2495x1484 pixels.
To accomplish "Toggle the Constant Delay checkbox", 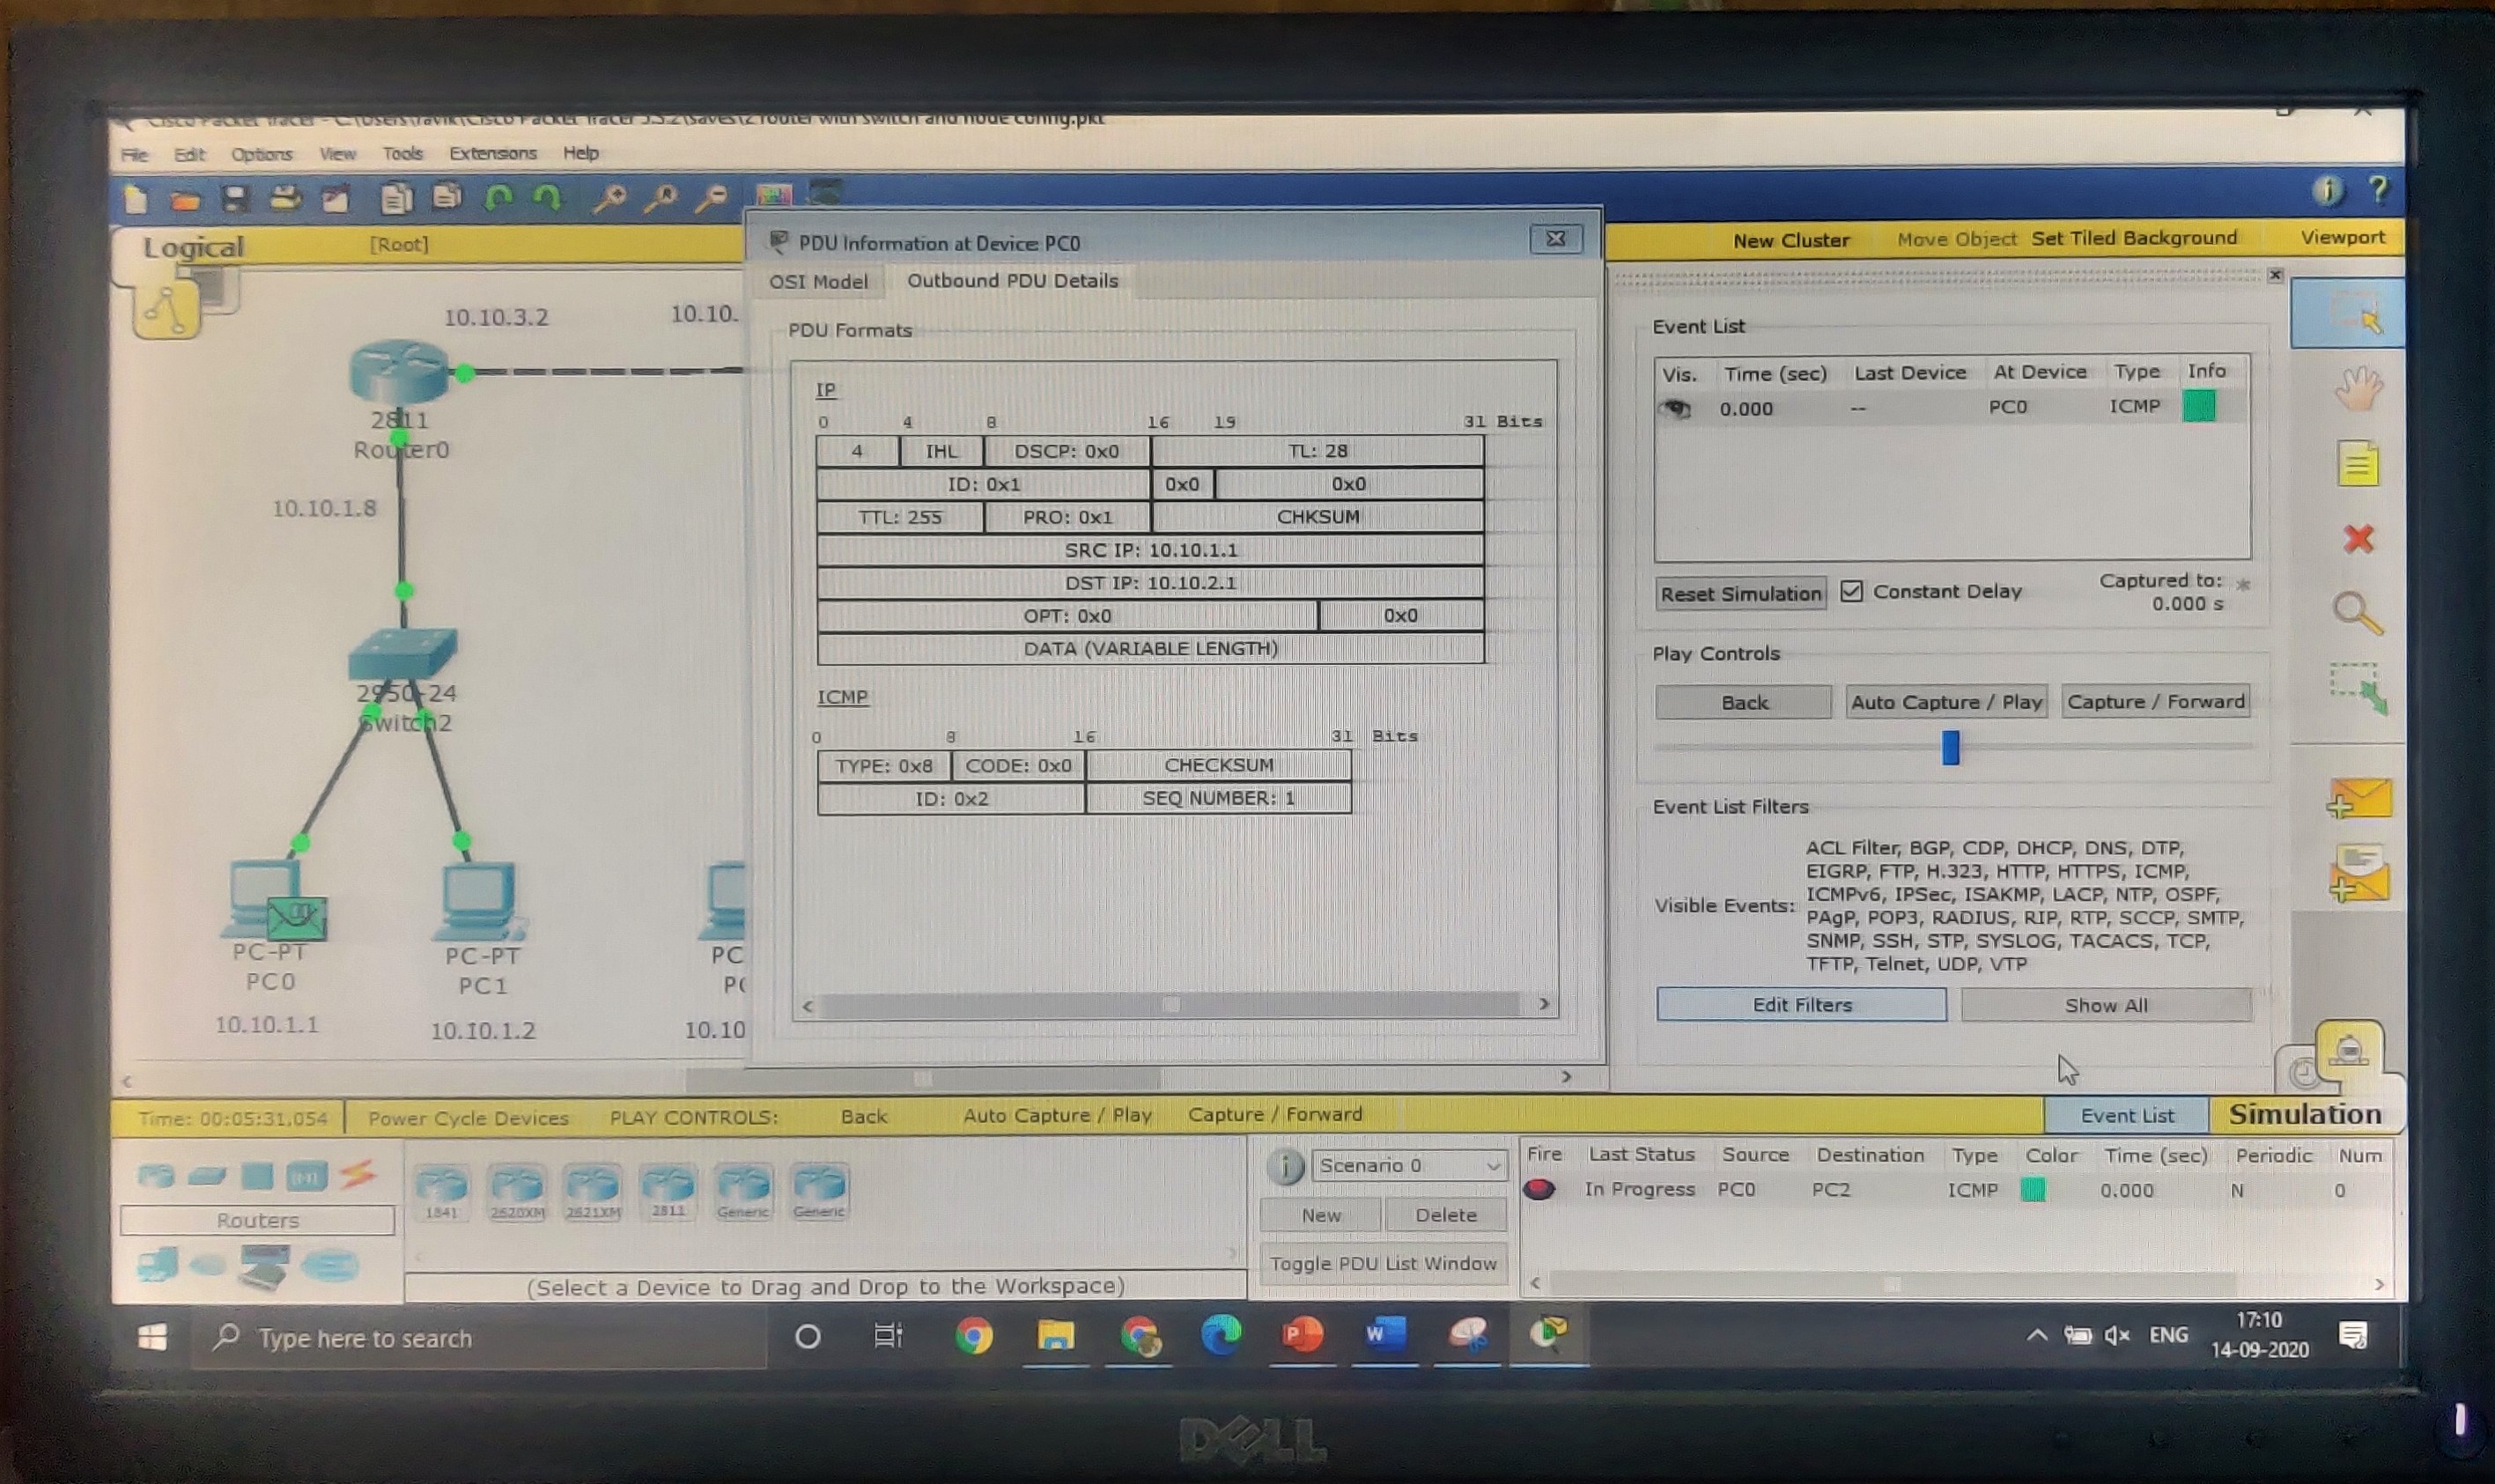I will (x=1851, y=591).
